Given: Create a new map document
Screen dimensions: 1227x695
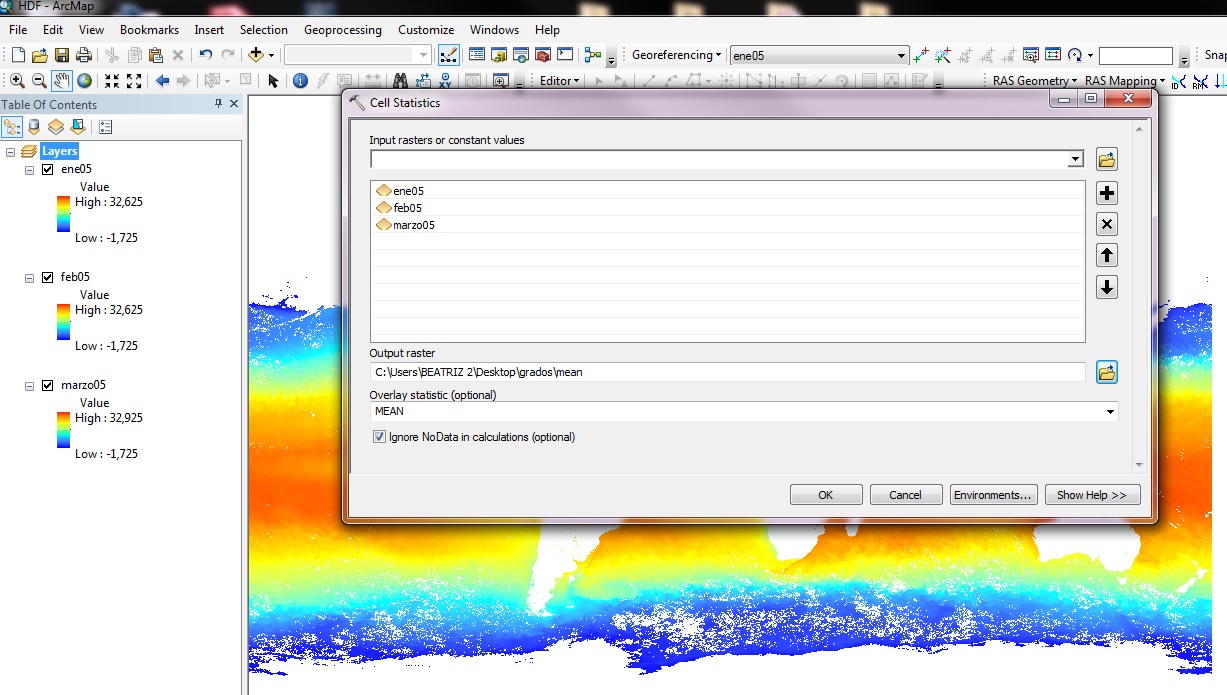Looking at the screenshot, I should click(17, 55).
